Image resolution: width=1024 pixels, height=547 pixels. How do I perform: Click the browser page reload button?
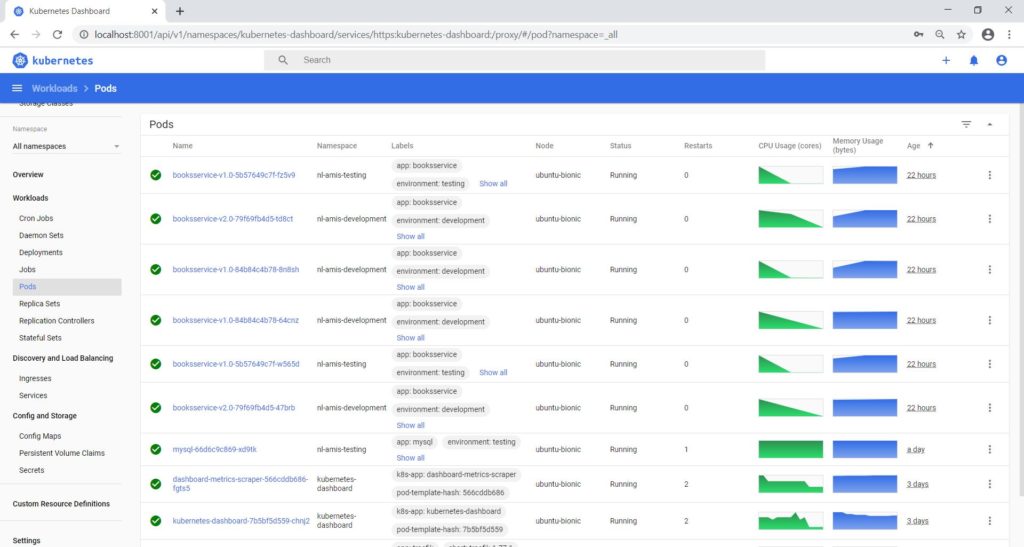[58, 34]
